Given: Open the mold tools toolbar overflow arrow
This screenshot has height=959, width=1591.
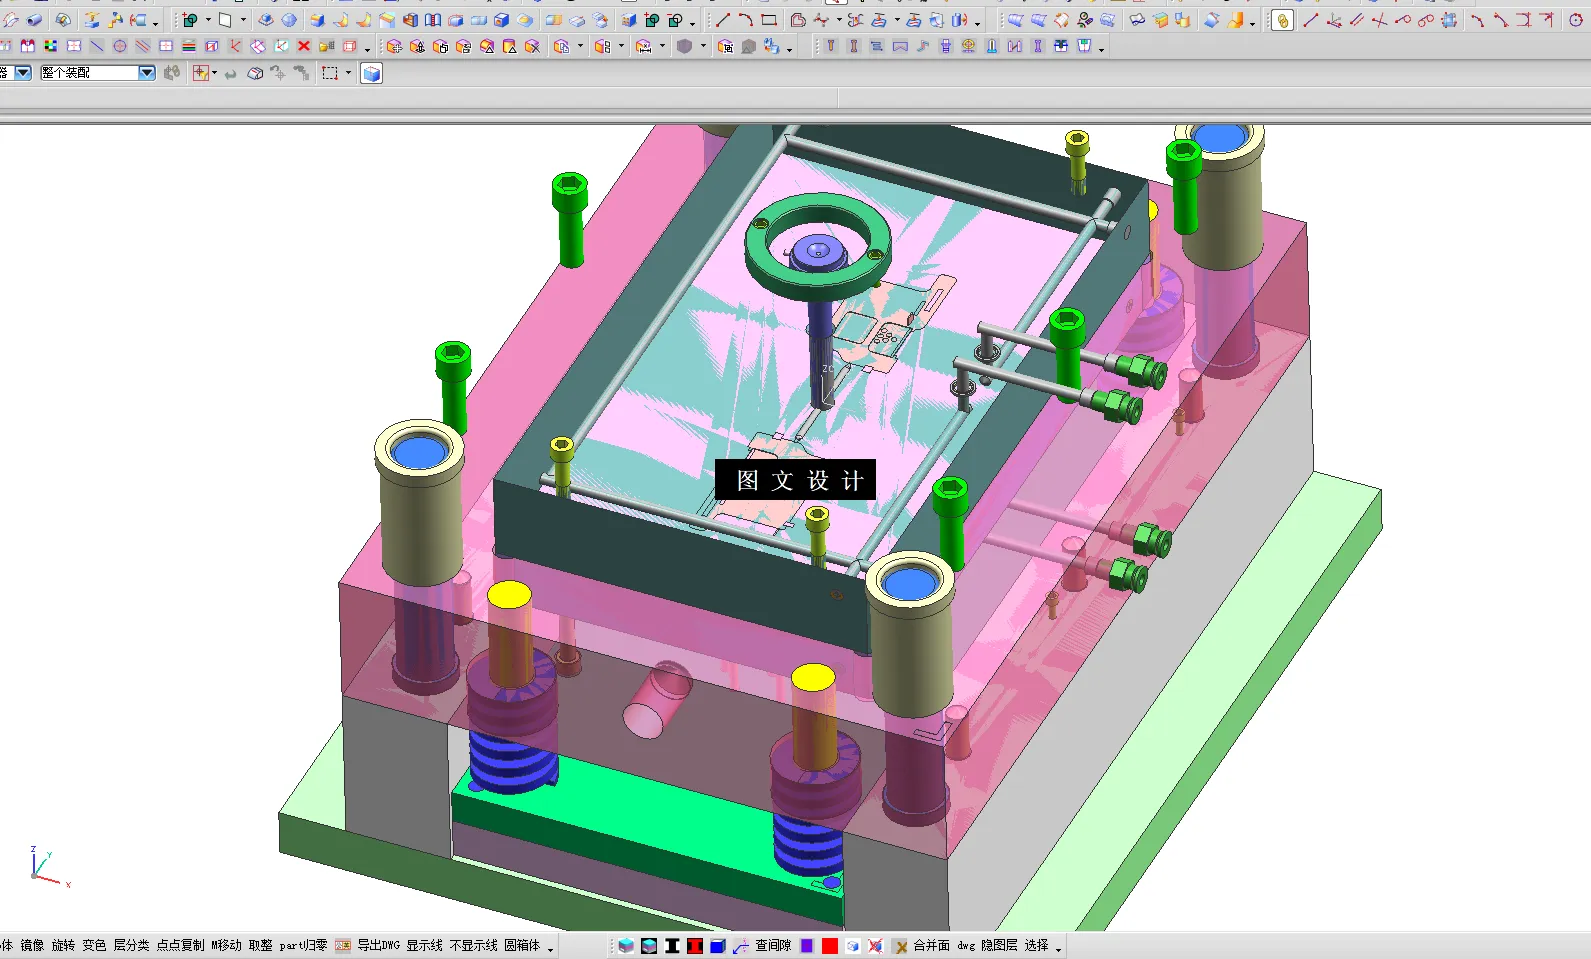Looking at the screenshot, I should (x=1101, y=48).
